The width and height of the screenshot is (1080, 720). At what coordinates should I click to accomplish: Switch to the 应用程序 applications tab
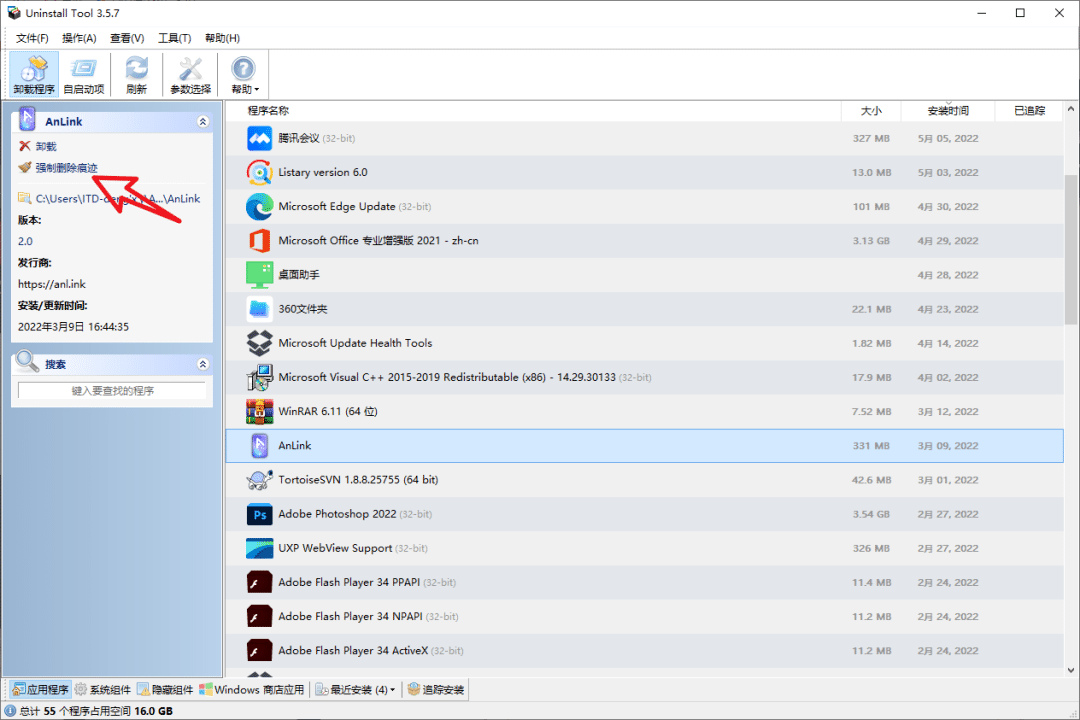(40, 690)
